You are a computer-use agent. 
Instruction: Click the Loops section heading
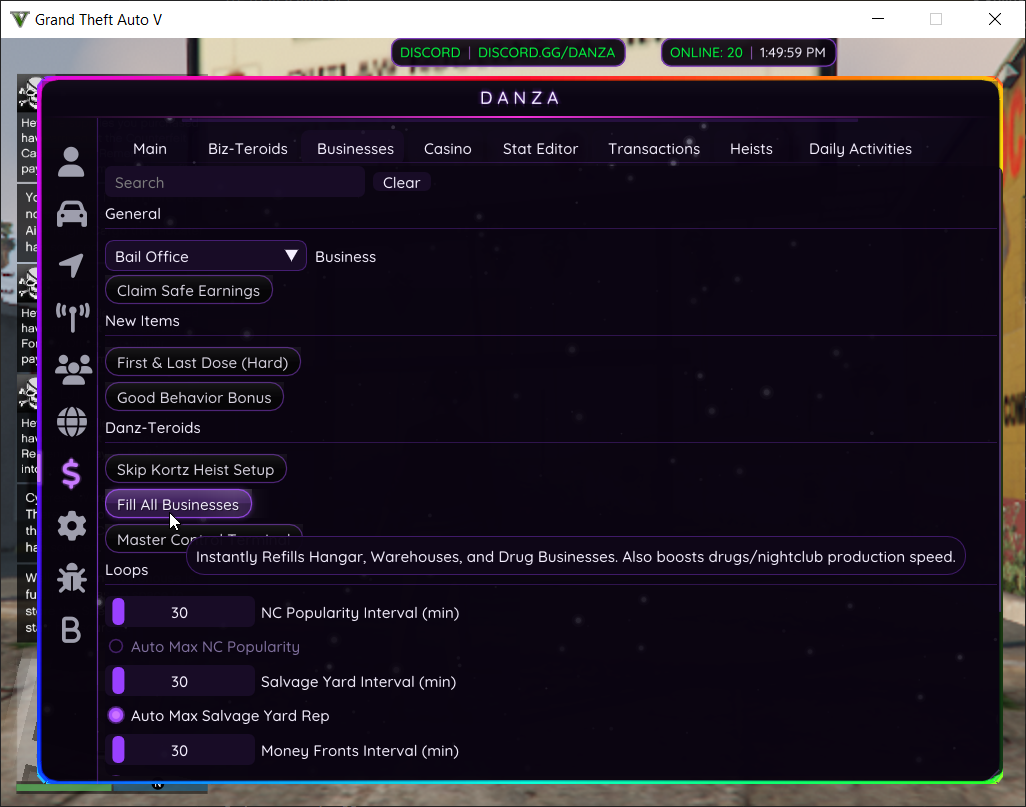pyautogui.click(x=126, y=570)
